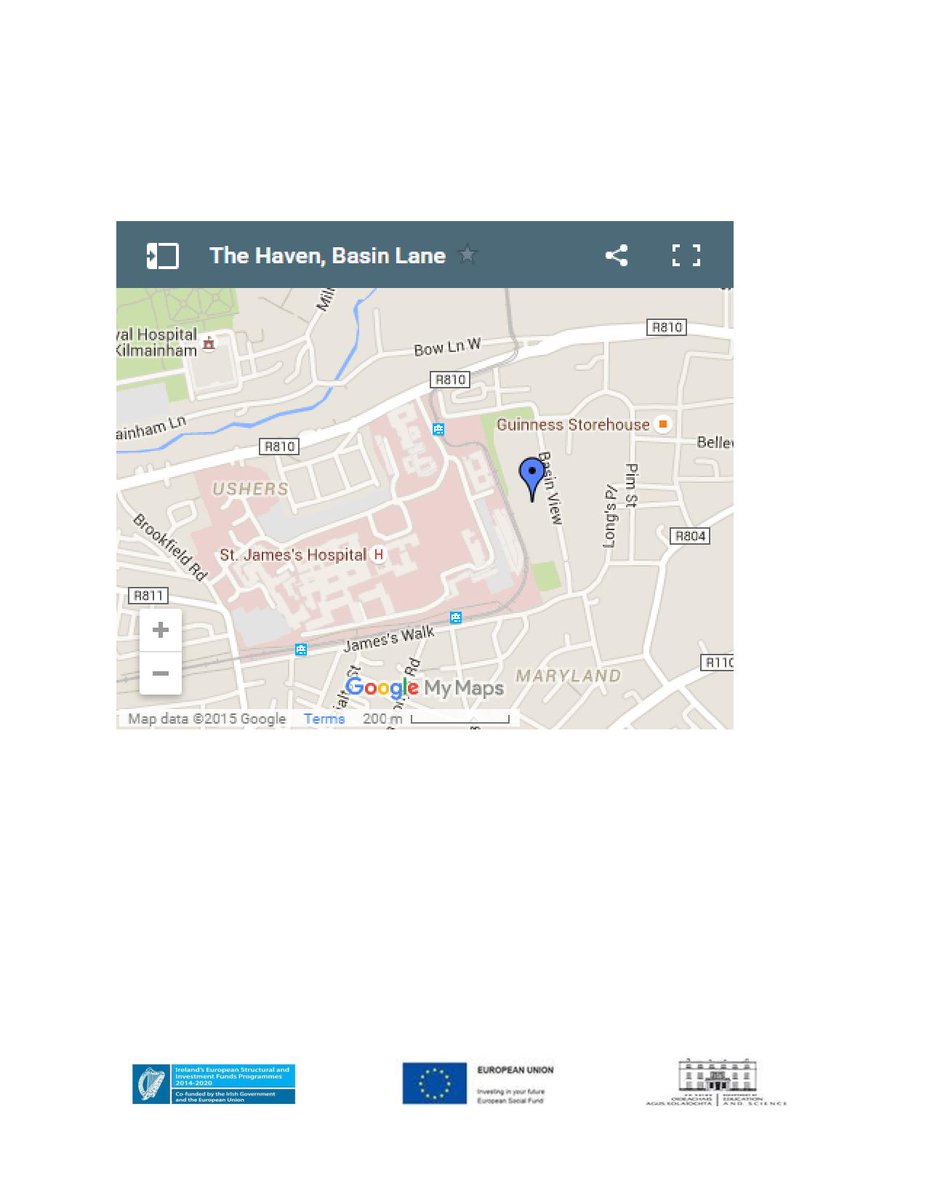Click the St. James's Hospital label
Screen dimensions: 927x1200
click(294, 554)
